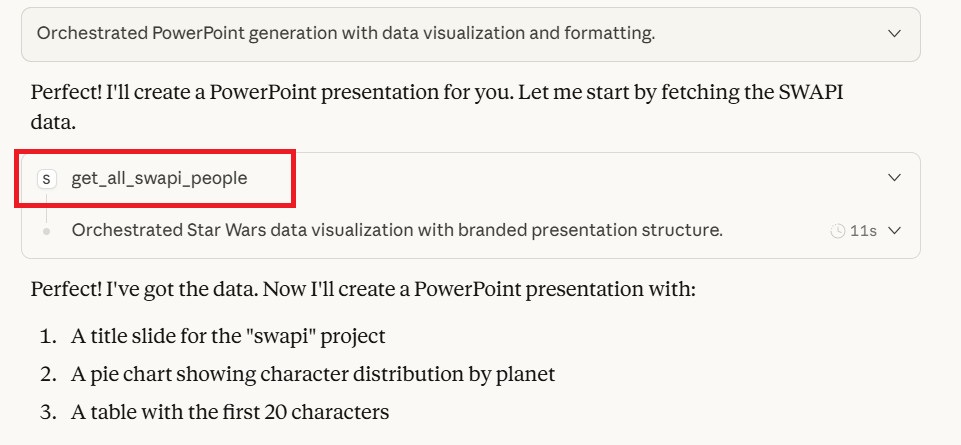
Task: Click the connector line below S icon
Action: tap(46, 206)
